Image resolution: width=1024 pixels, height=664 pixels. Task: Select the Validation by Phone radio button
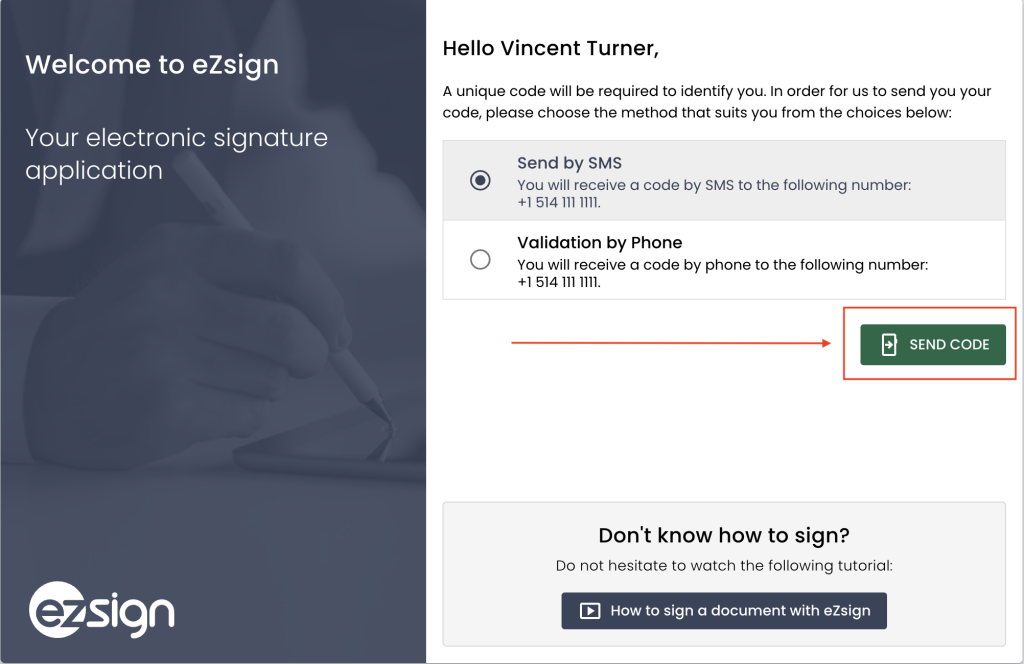tap(480, 260)
